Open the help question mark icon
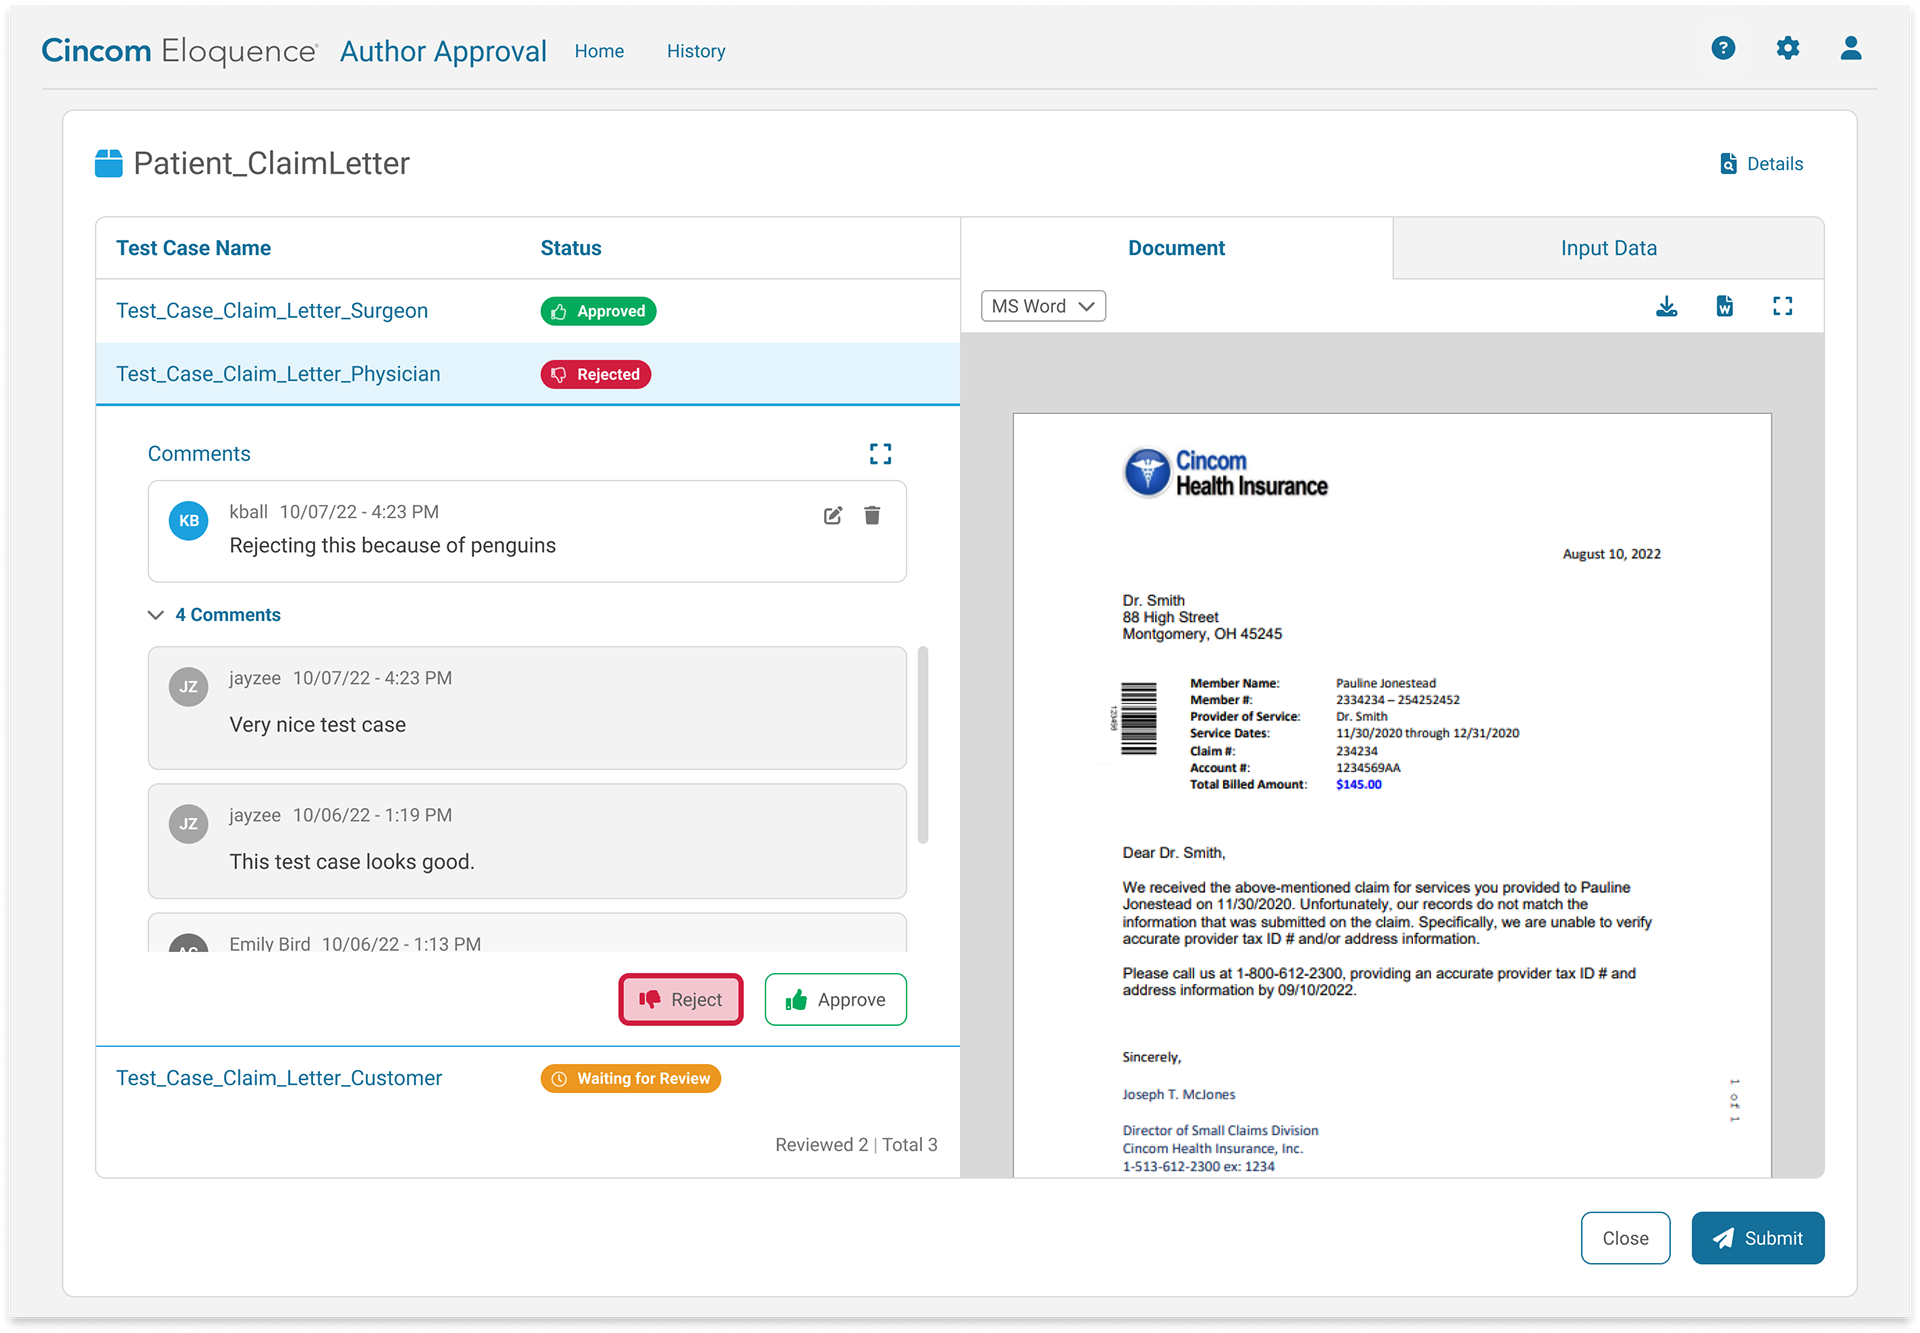 [x=1722, y=48]
